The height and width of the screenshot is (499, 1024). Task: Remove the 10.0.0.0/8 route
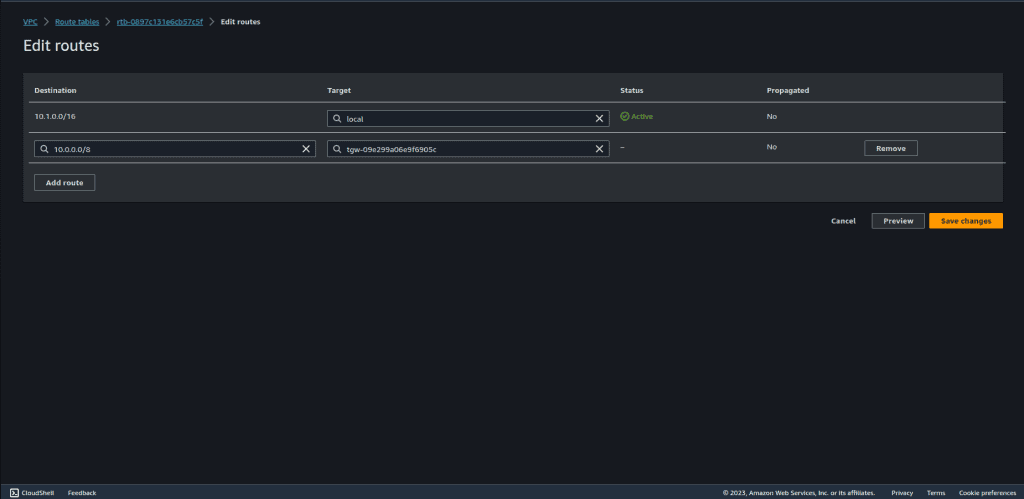[x=890, y=148]
